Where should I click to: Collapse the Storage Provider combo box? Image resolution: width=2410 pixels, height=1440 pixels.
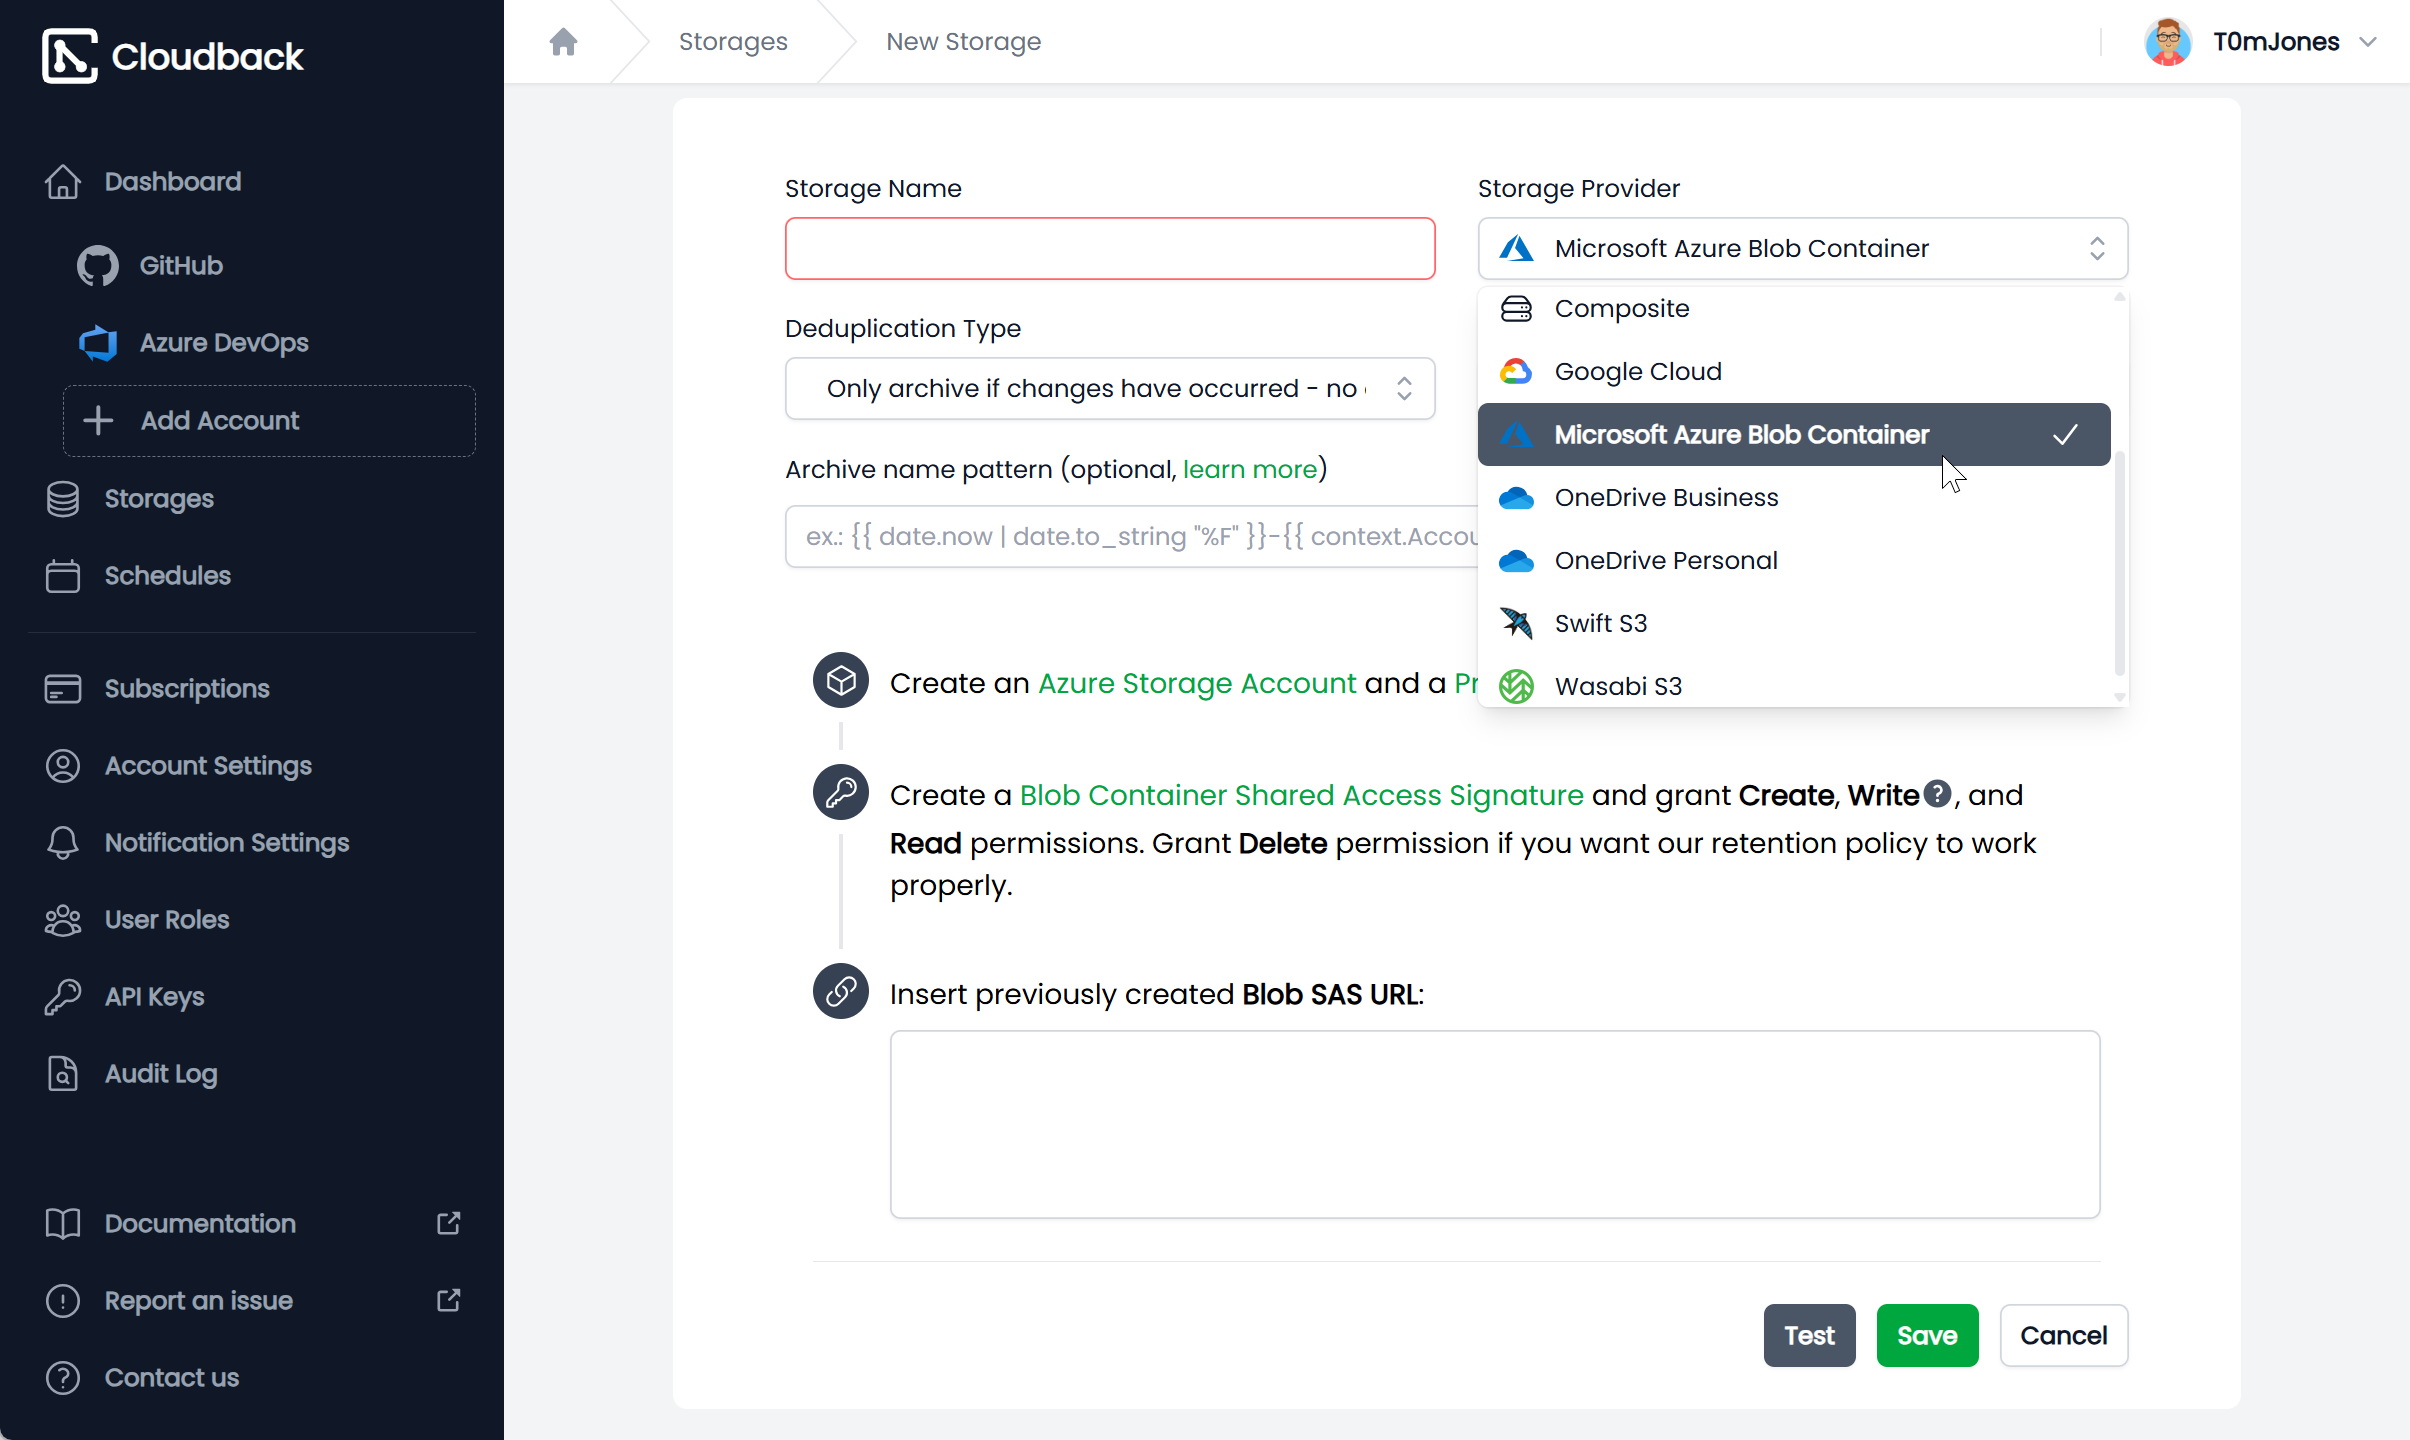click(1802, 249)
